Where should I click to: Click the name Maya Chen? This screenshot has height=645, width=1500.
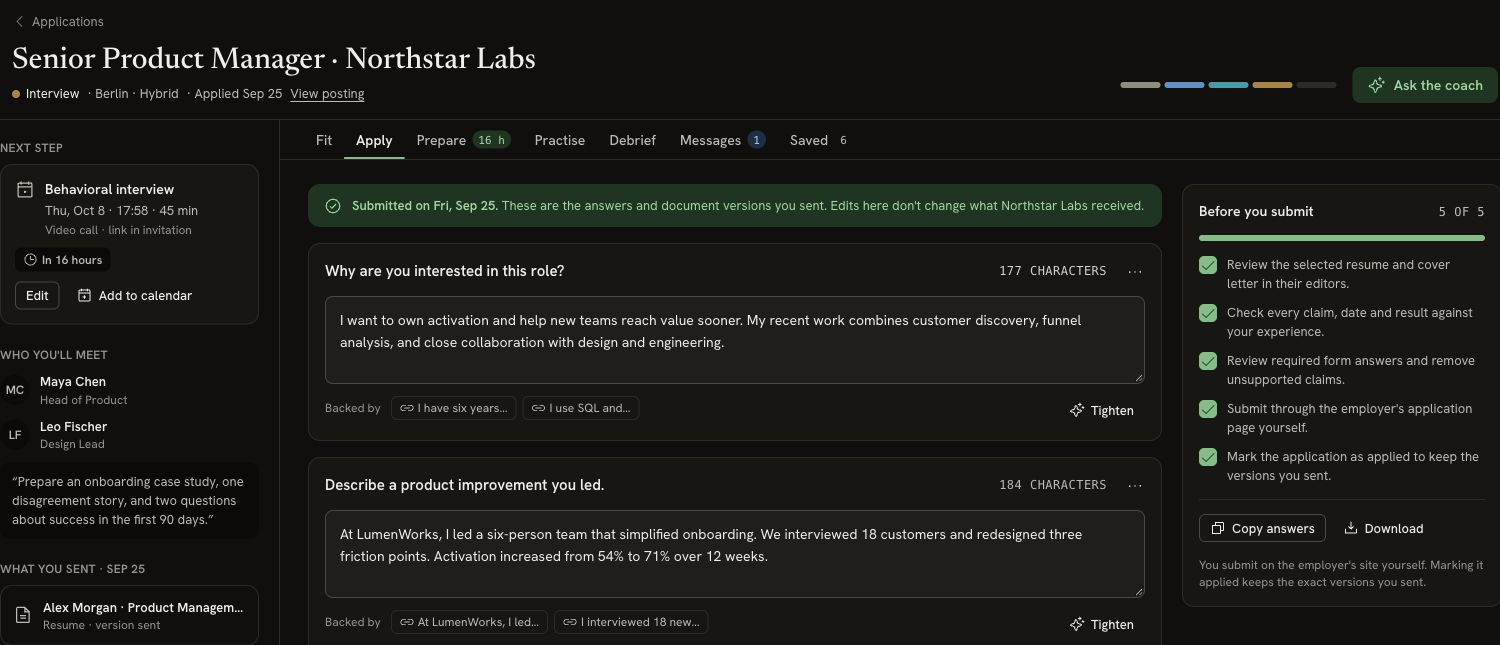73,382
